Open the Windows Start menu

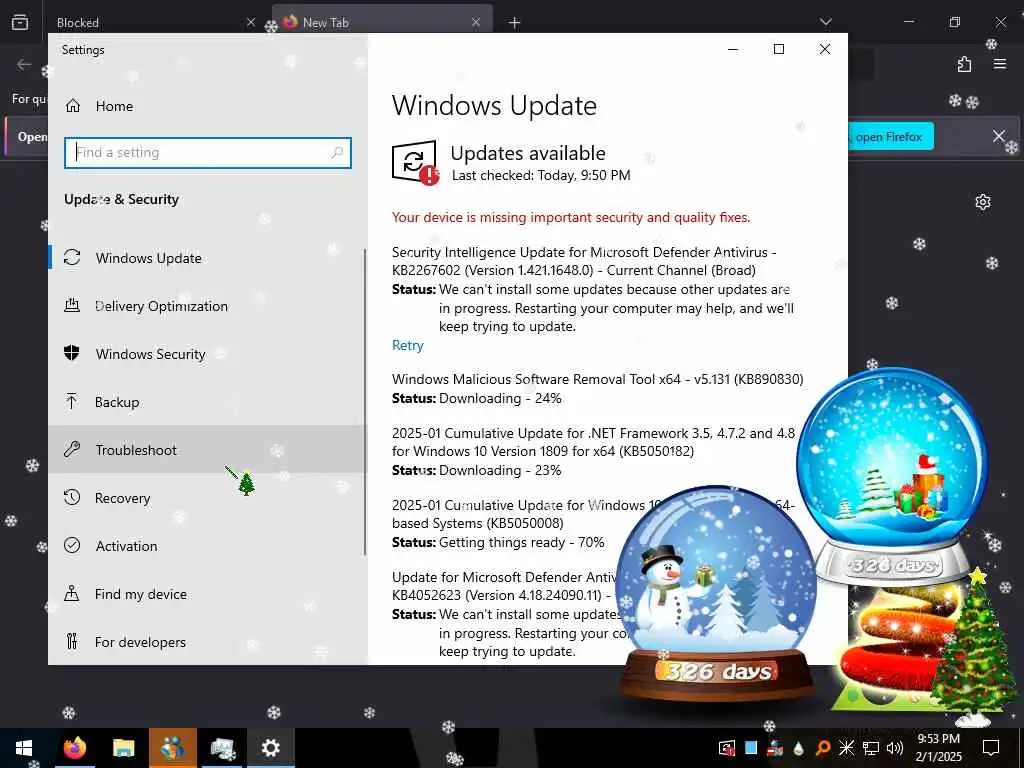(x=24, y=748)
